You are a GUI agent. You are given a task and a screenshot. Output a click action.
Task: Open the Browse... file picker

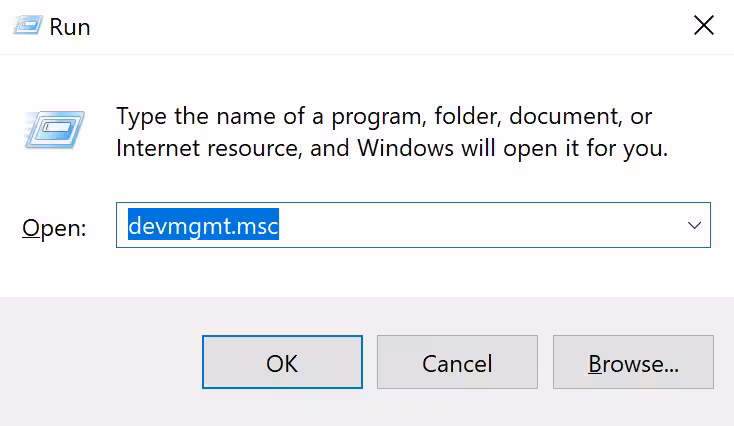click(x=633, y=362)
